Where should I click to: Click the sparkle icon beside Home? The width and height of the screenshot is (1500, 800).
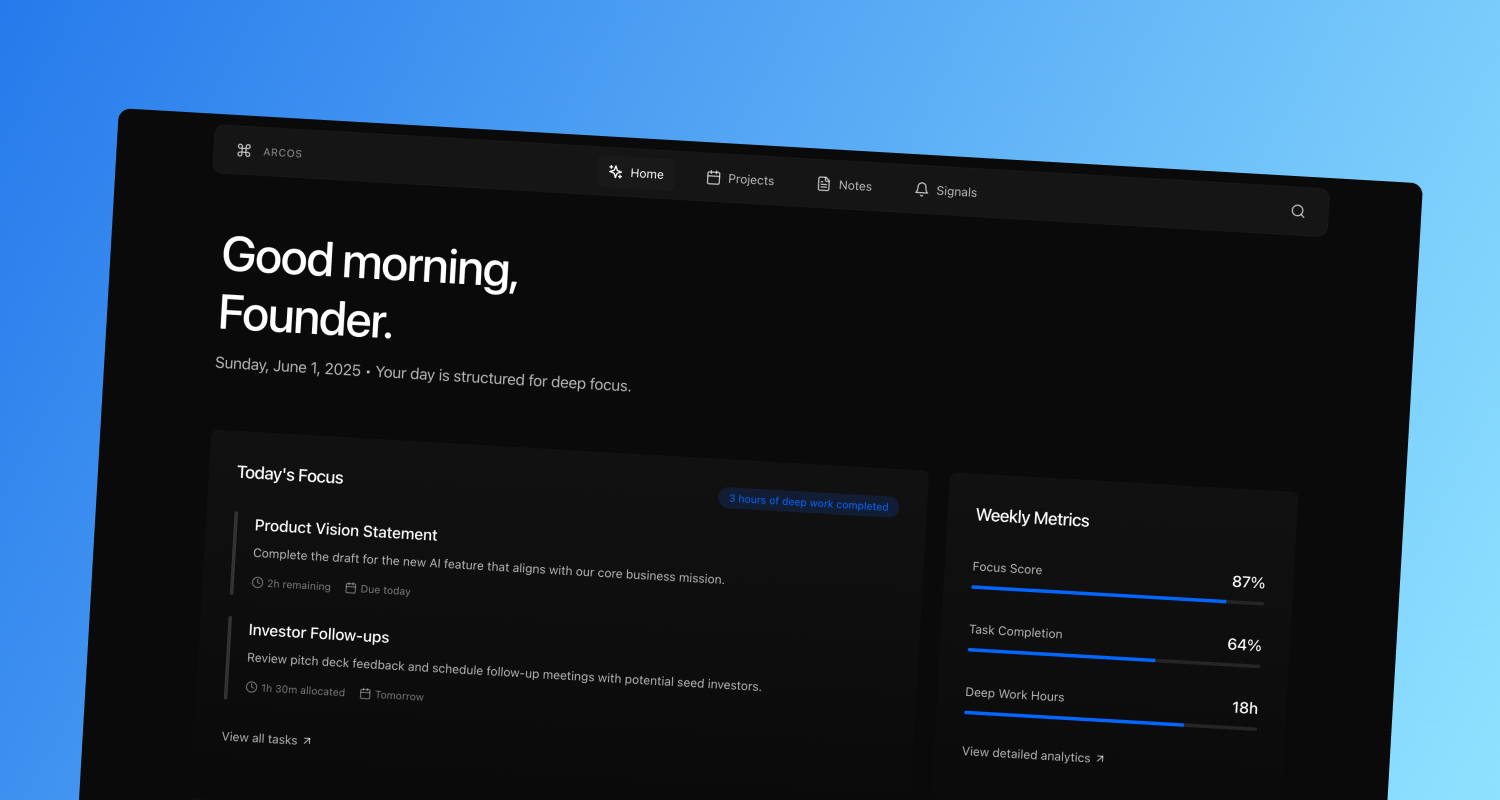(616, 172)
